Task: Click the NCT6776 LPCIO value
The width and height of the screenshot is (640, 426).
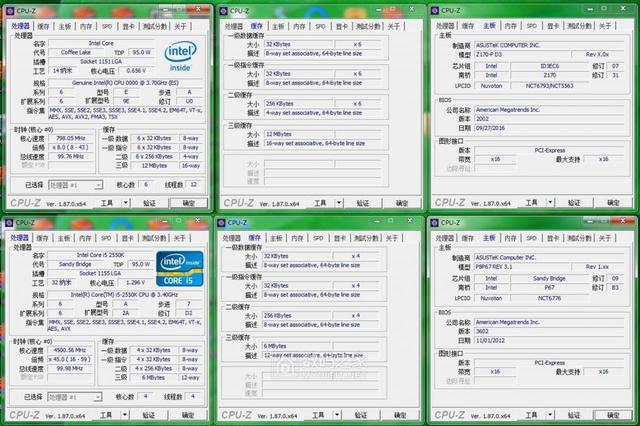Action: click(x=549, y=298)
